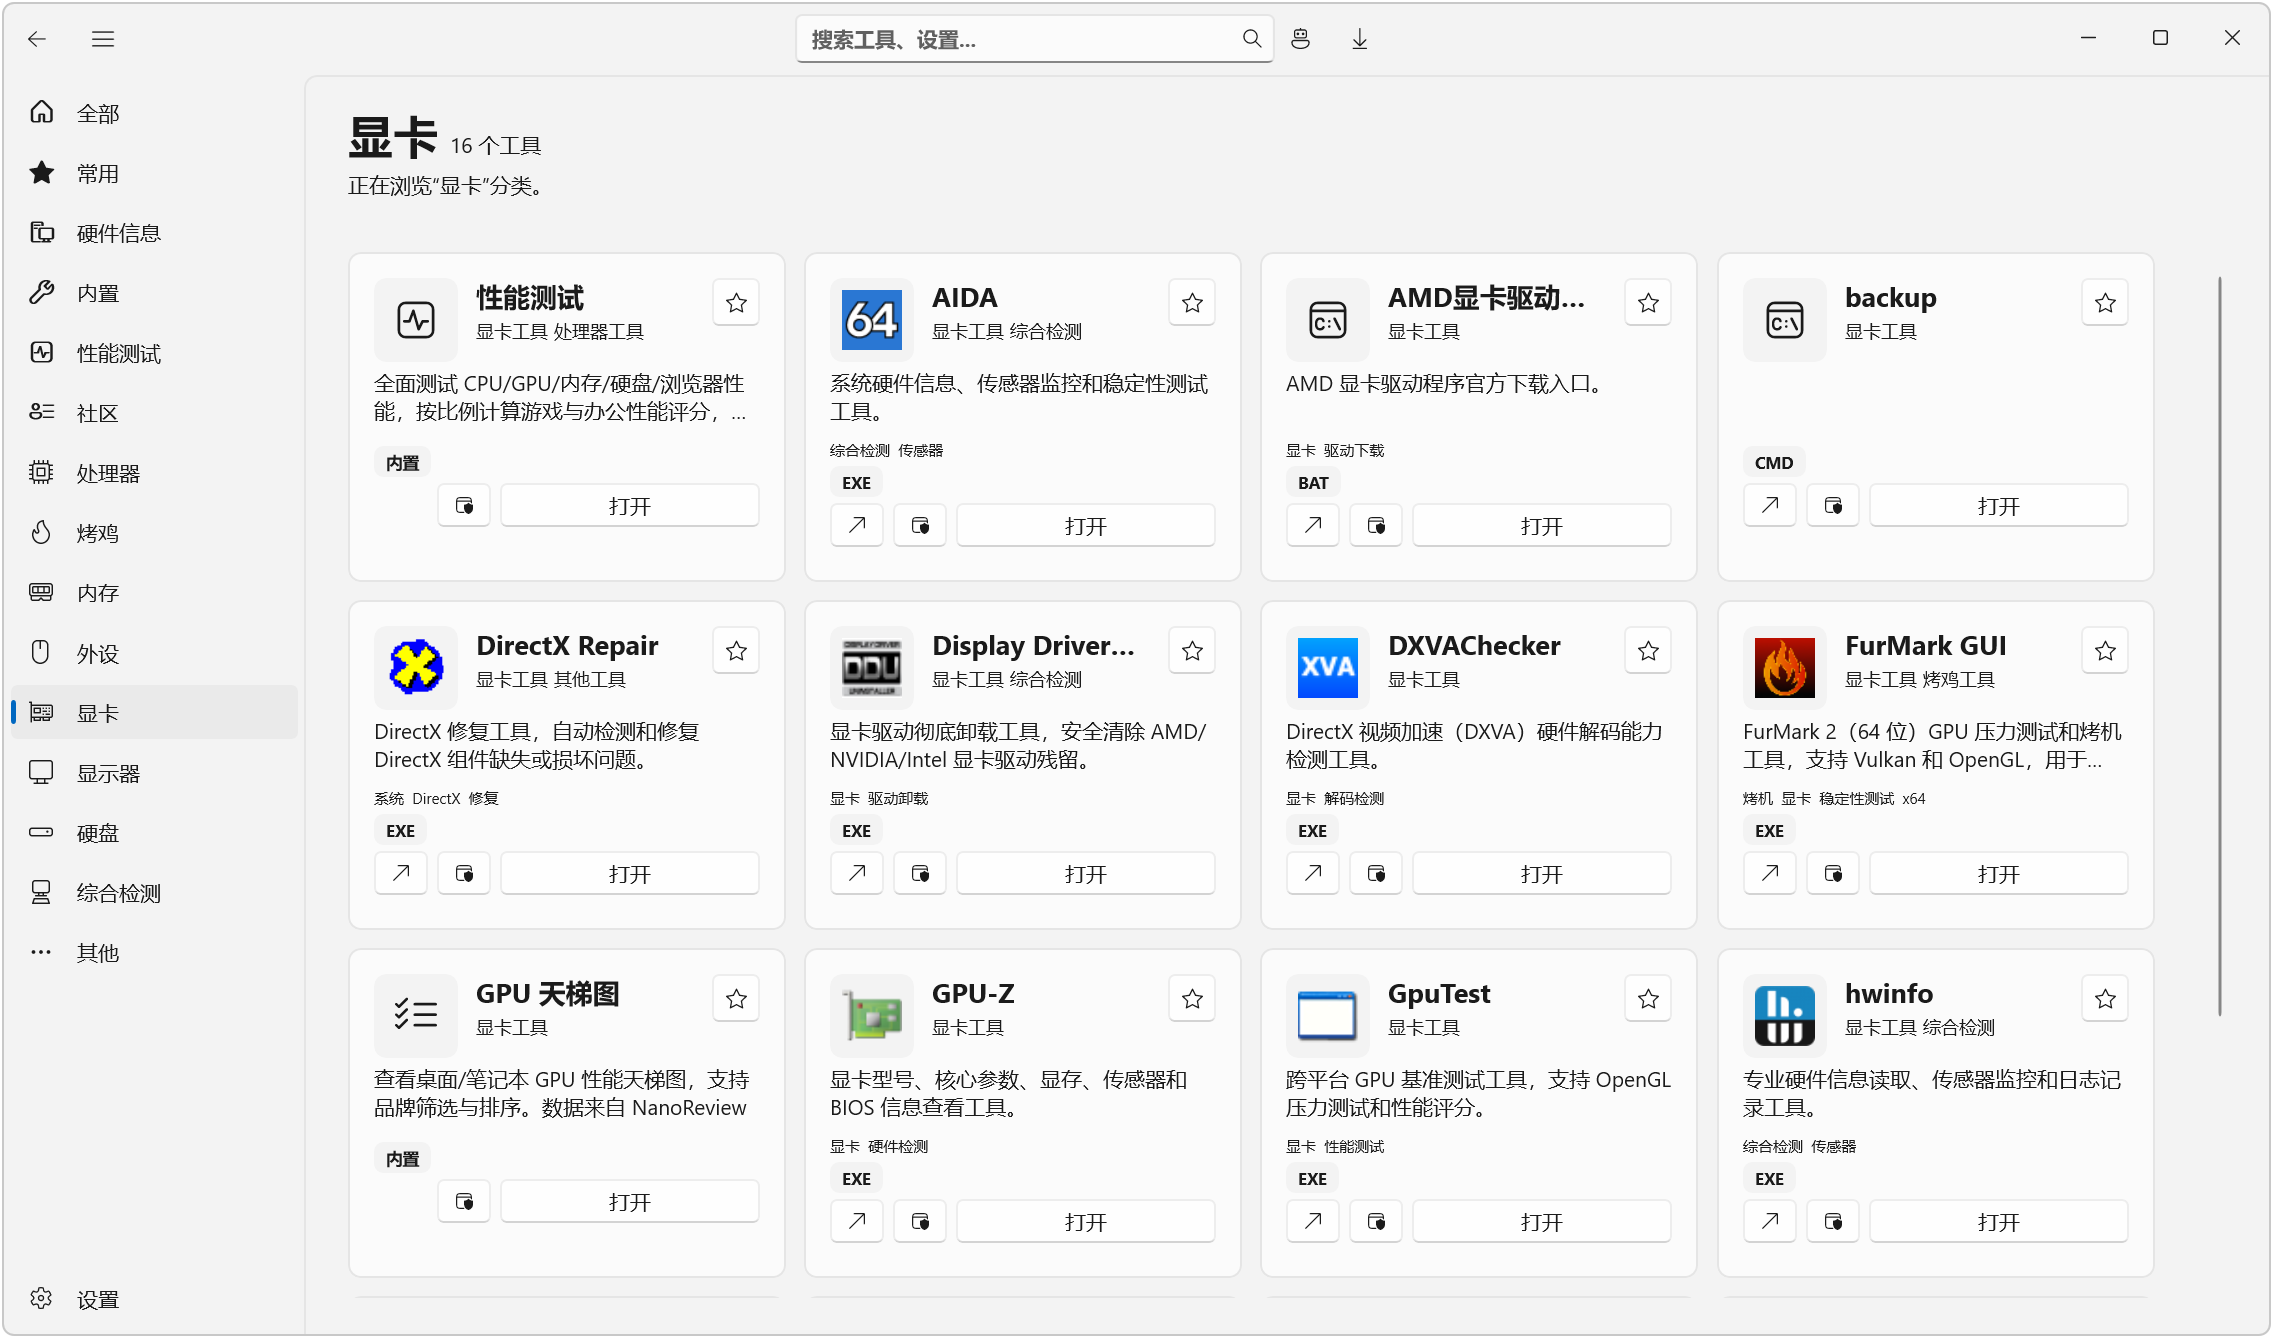The height and width of the screenshot is (1338, 2273).
Task: Select 综合检测 category in sidebar
Action: pyautogui.click(x=154, y=893)
